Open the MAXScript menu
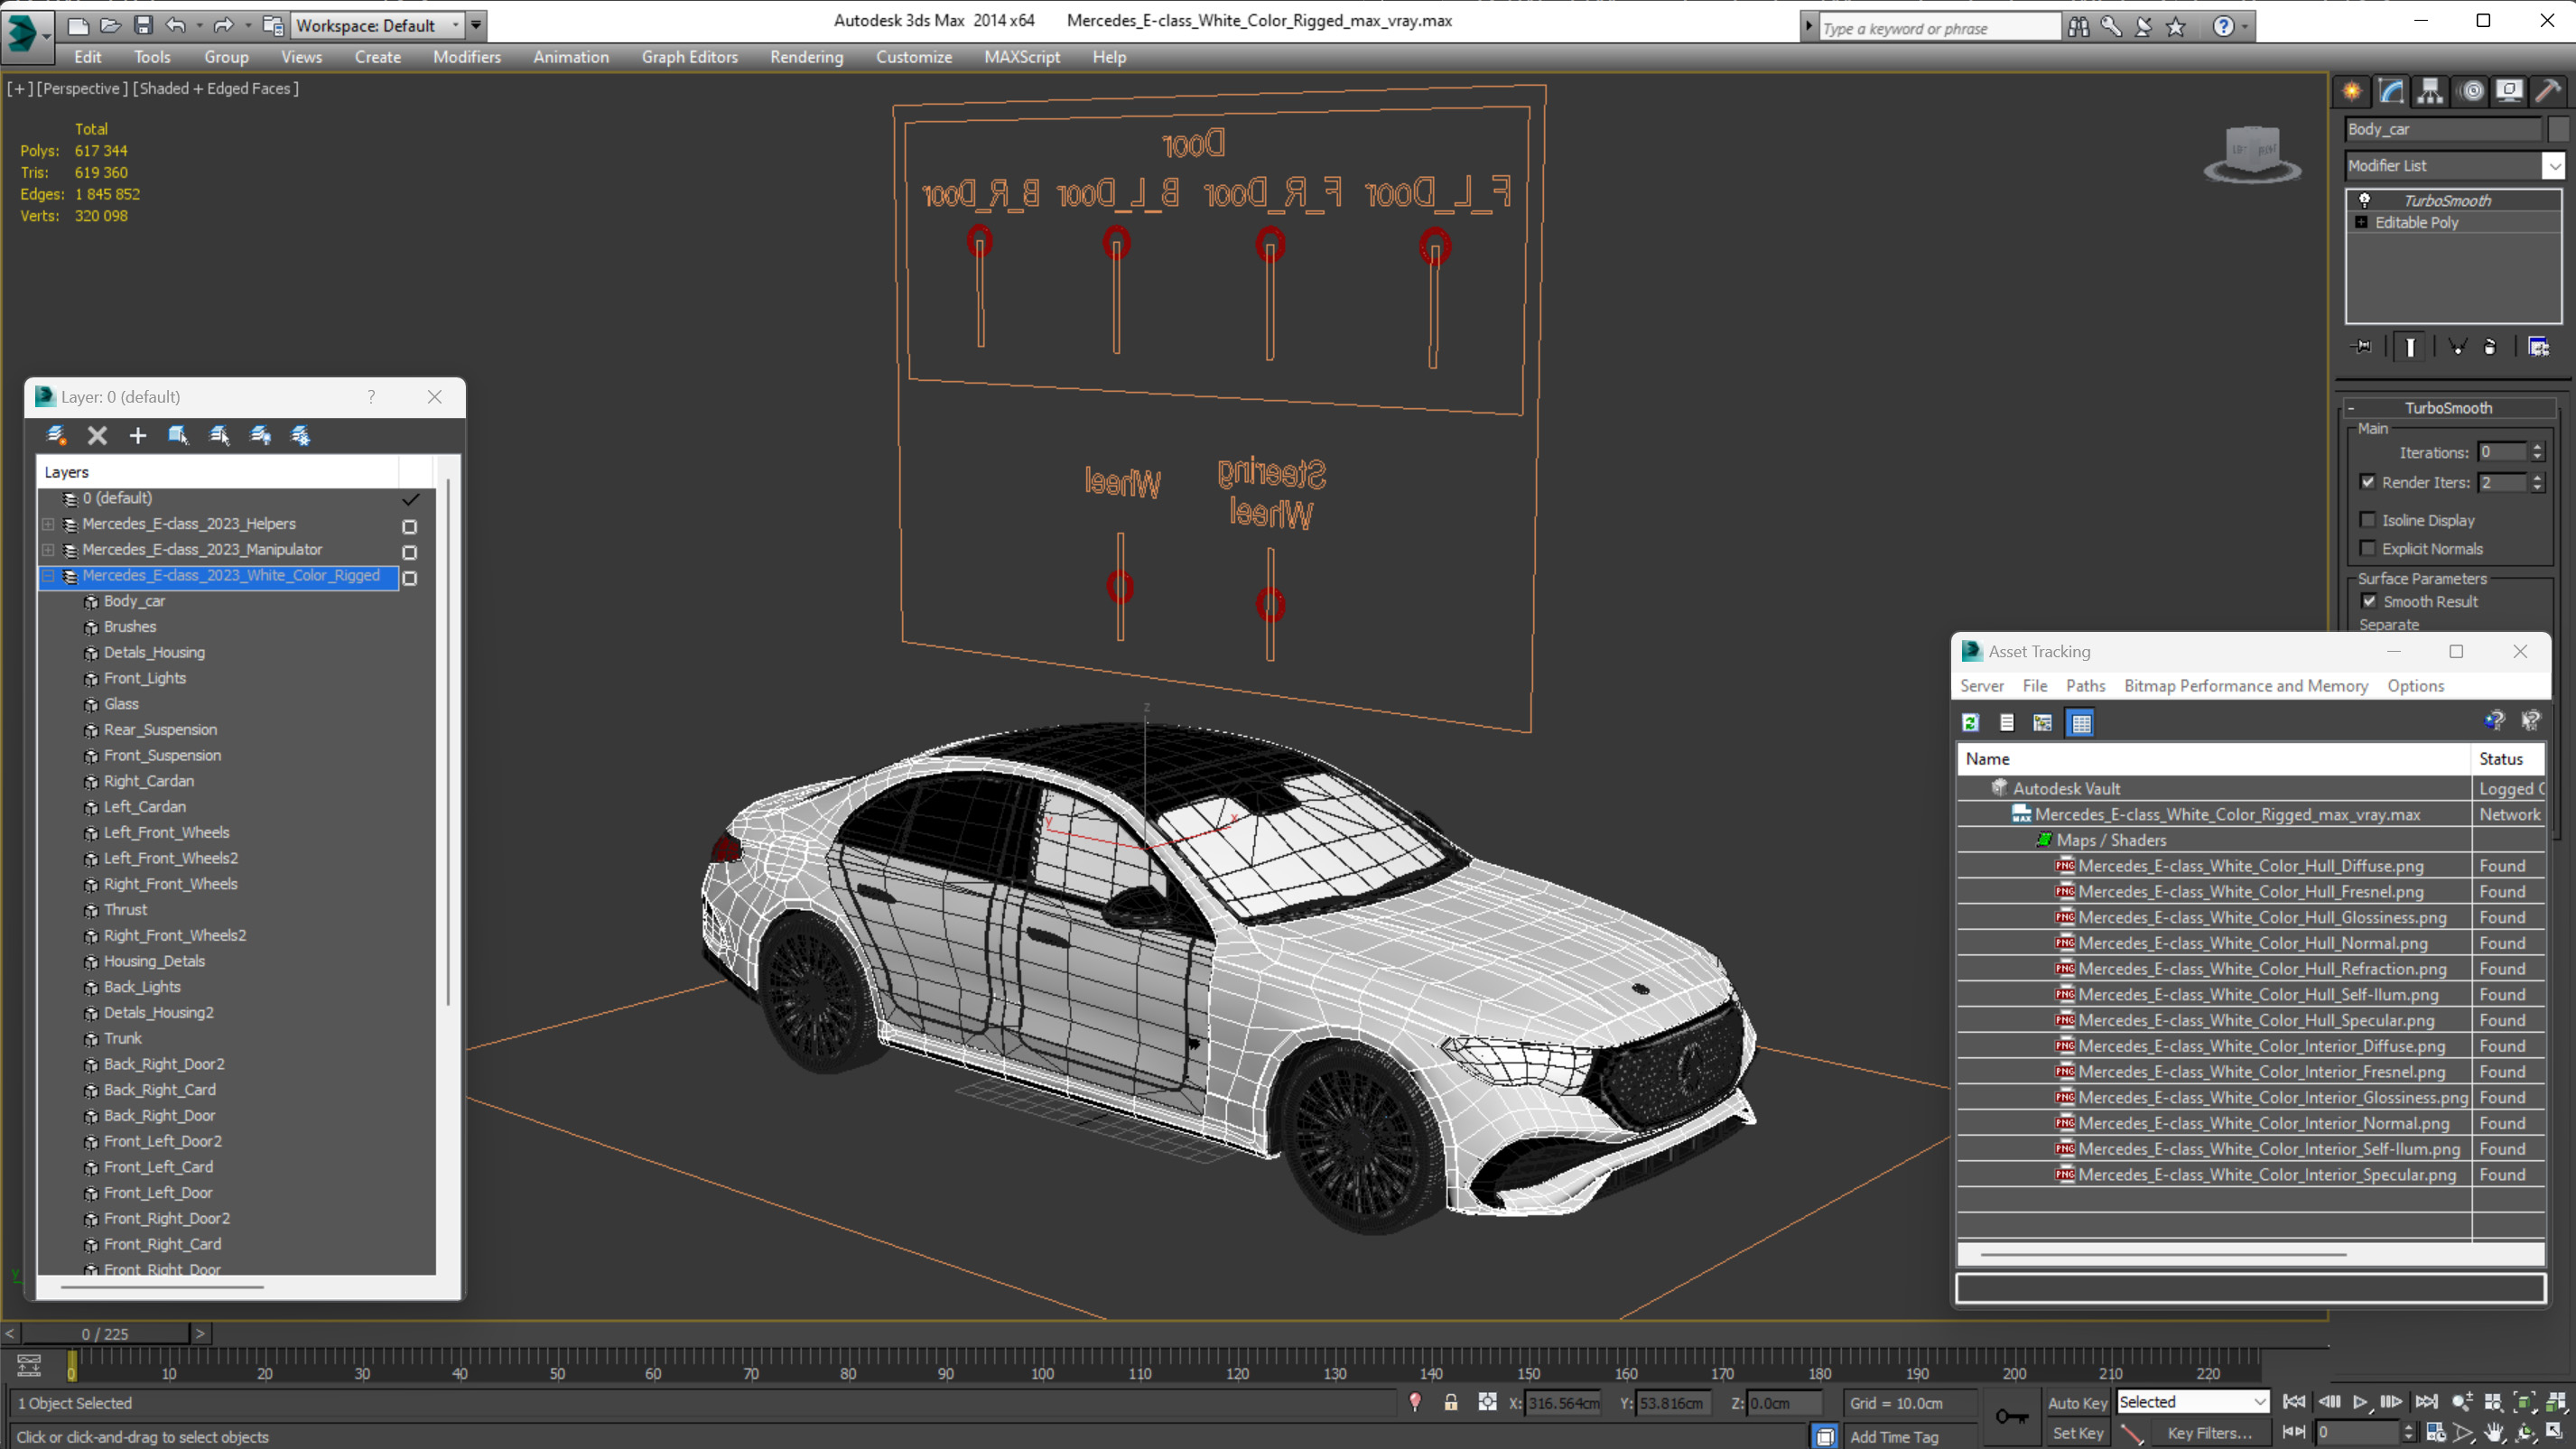 tap(1021, 57)
